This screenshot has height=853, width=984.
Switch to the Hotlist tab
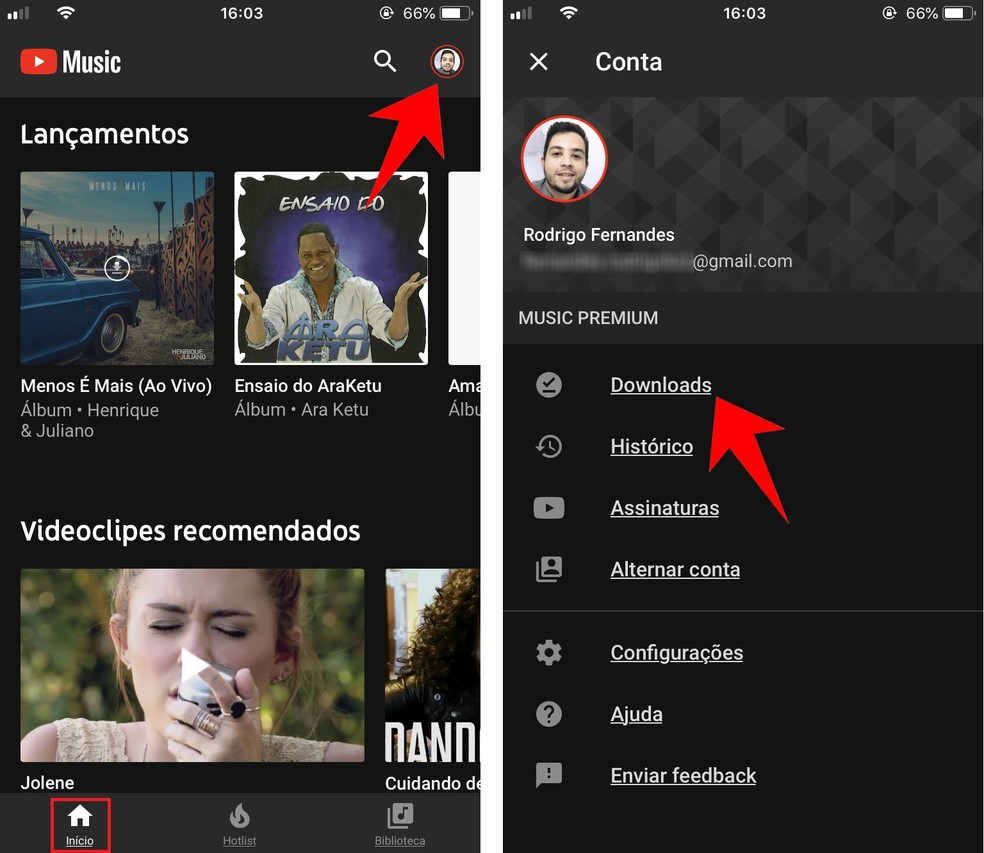pyautogui.click(x=239, y=825)
